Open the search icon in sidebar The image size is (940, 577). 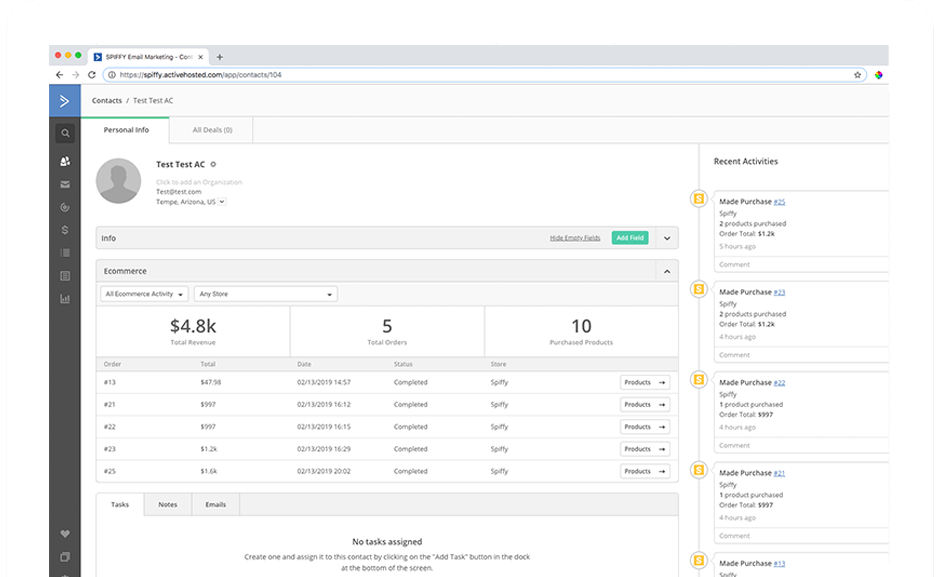tap(65, 133)
